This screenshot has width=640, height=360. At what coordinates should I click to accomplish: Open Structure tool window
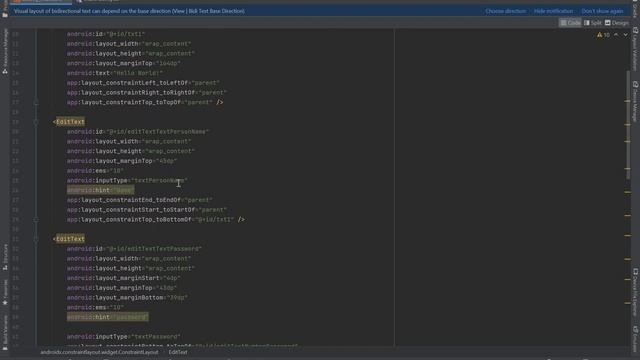coord(5,257)
